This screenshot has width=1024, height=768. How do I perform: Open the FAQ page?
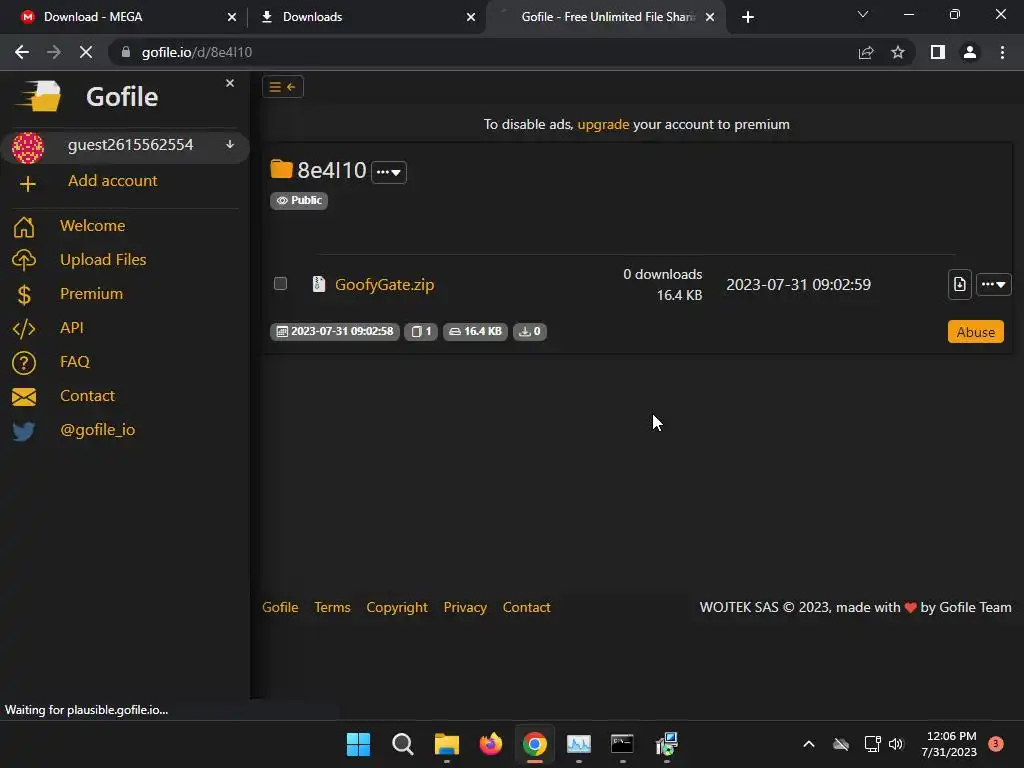[74, 361]
